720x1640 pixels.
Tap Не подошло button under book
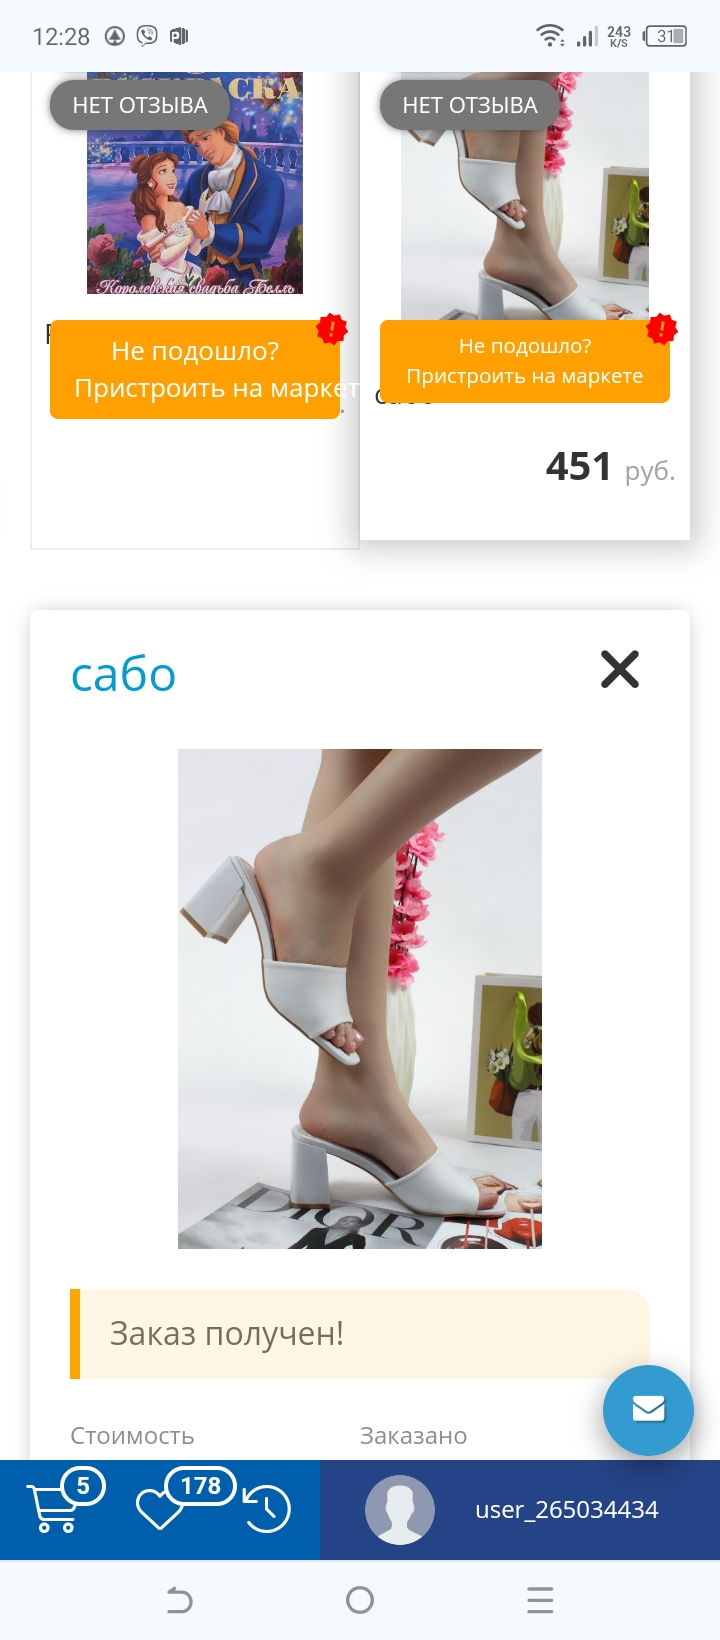(195, 369)
